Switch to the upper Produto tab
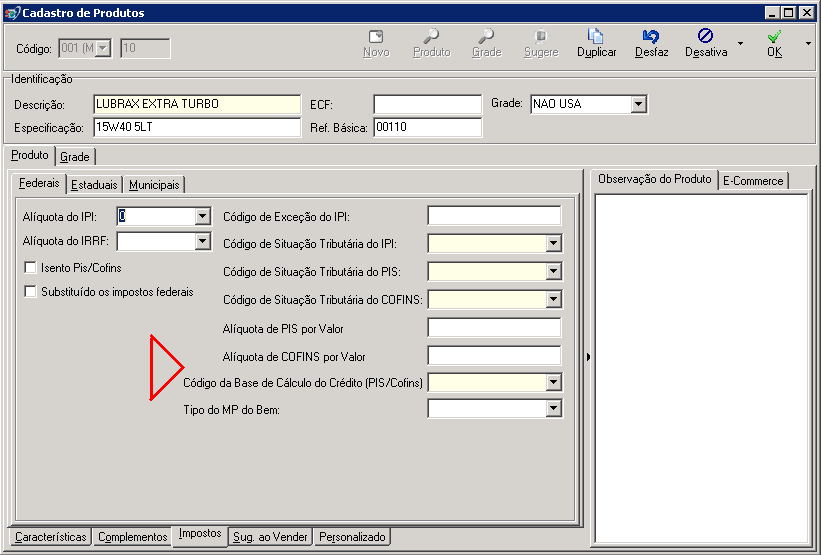Screen dimensions: 821x555 (30, 156)
